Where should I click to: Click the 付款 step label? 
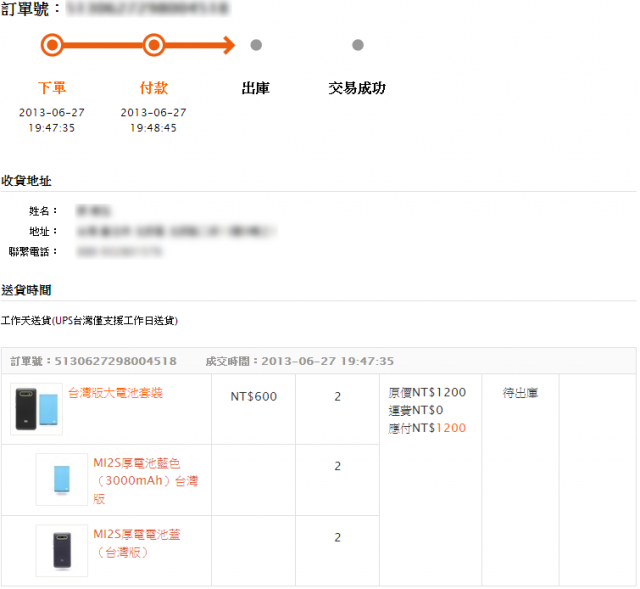154,88
